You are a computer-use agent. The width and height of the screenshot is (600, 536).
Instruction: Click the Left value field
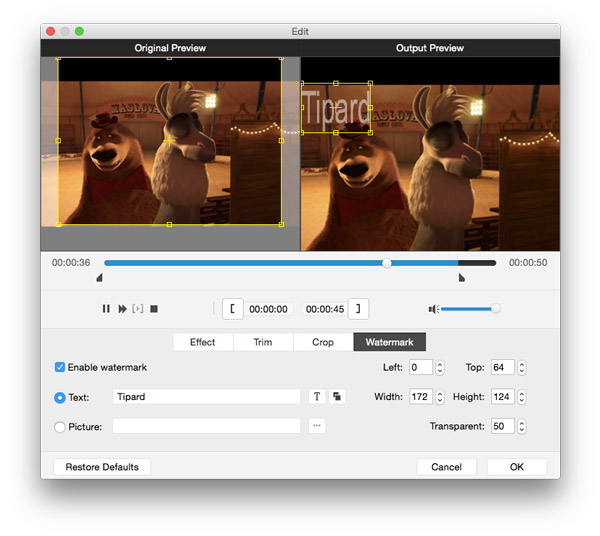tap(421, 367)
